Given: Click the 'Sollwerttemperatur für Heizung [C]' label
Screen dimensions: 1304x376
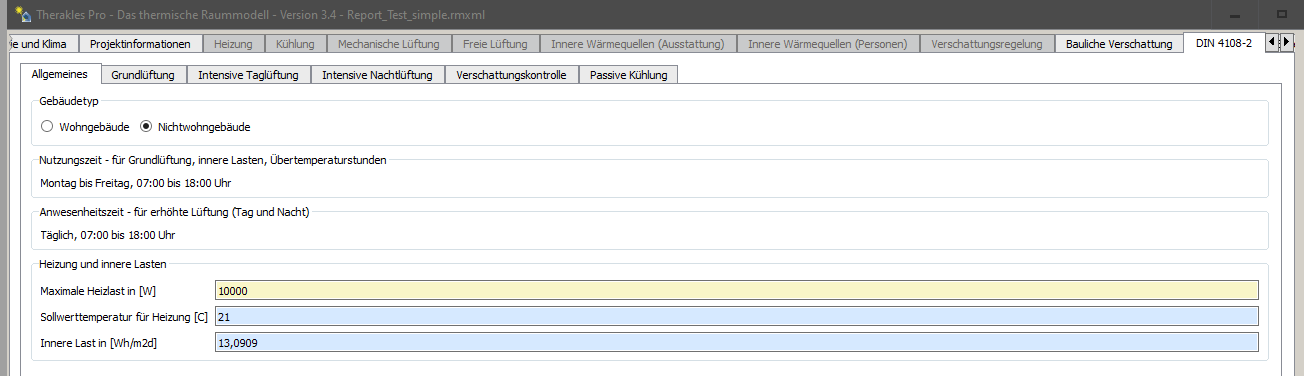Looking at the screenshot, I should point(123,317).
